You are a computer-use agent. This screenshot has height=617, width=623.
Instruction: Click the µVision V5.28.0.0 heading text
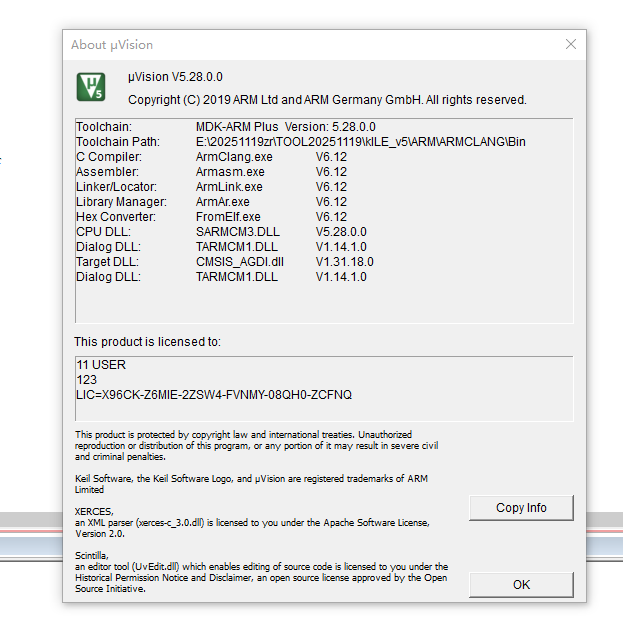(175, 77)
